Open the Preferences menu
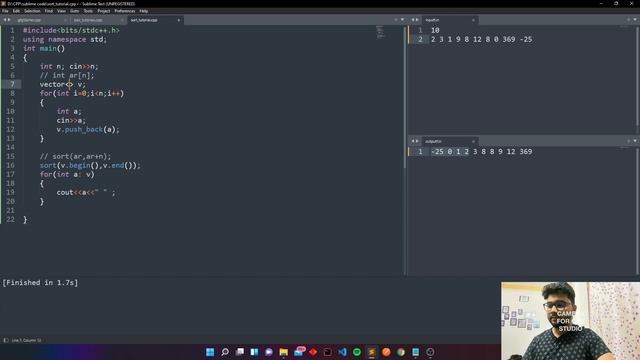640x360 pixels. coord(124,11)
